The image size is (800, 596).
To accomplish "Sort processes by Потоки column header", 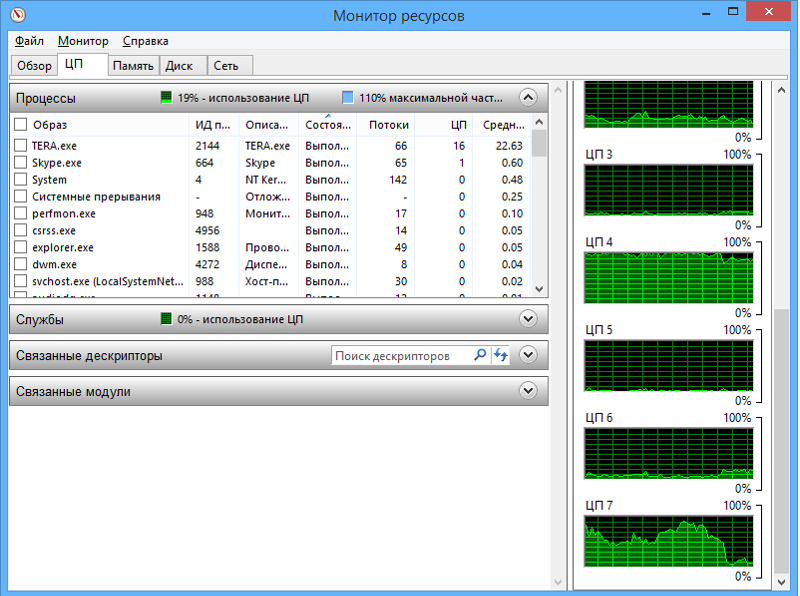I will 388,125.
